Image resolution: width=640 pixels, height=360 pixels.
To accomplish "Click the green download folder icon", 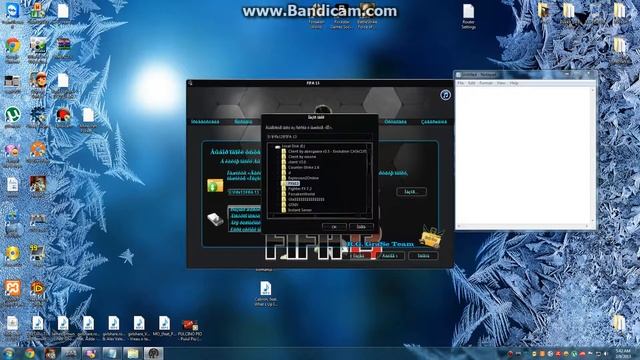I will pos(215,185).
